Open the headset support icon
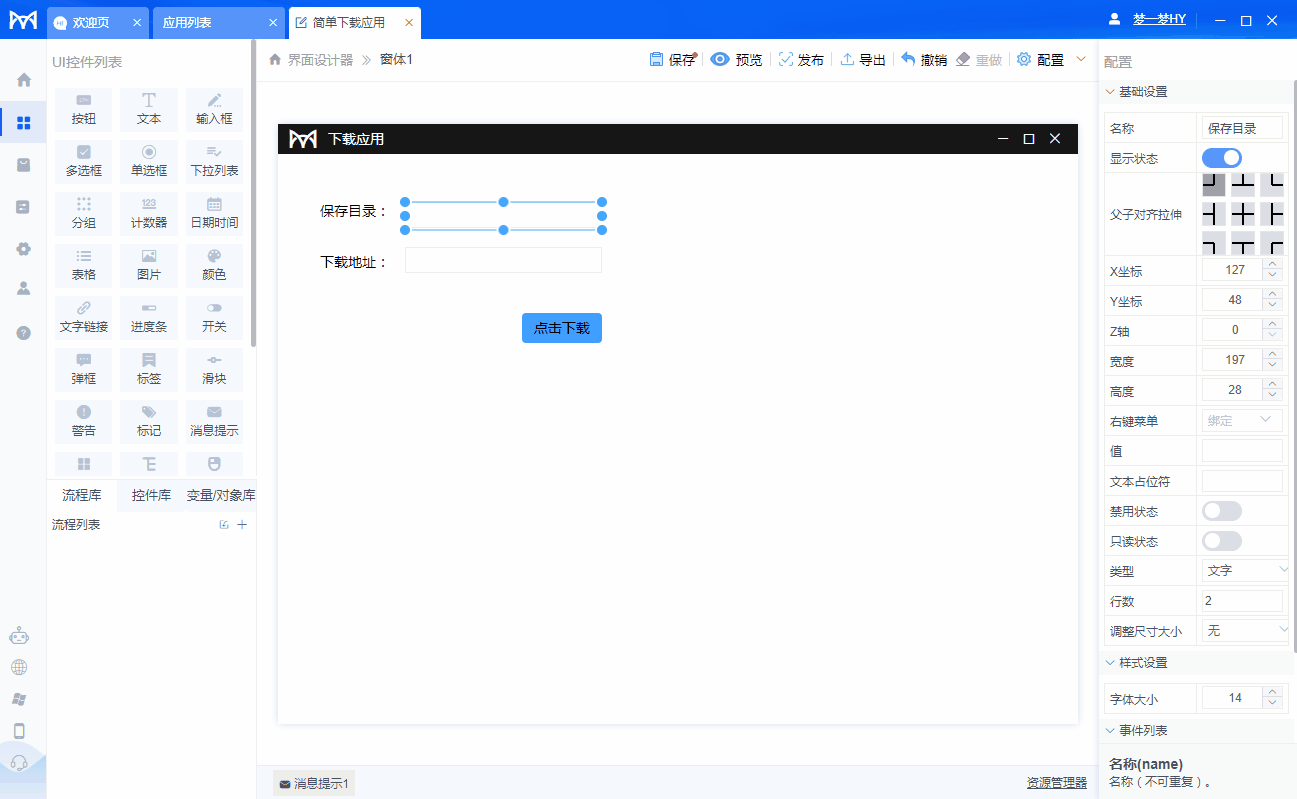 (19, 763)
